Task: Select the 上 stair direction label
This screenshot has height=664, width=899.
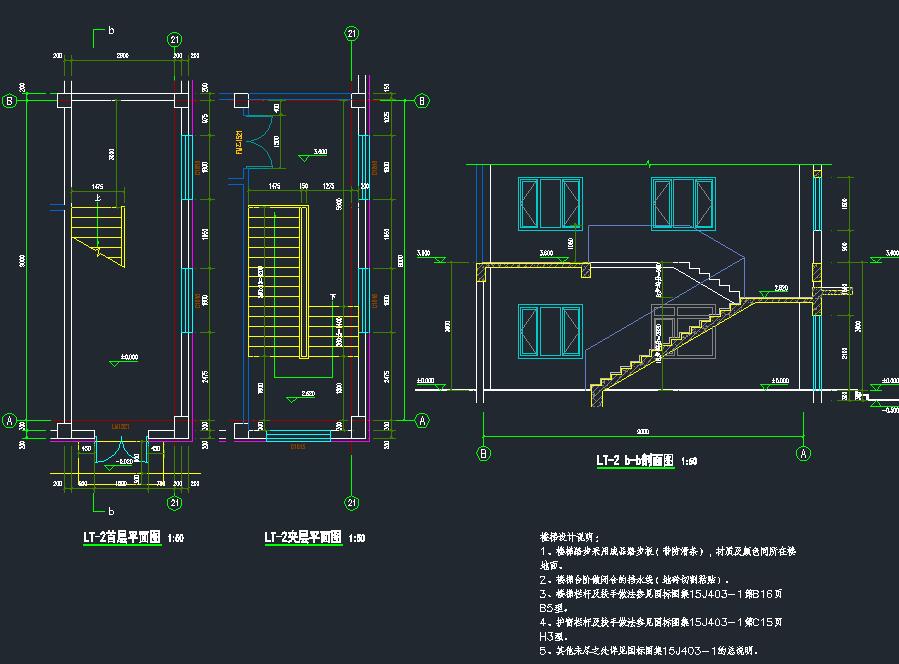Action: 98,198
